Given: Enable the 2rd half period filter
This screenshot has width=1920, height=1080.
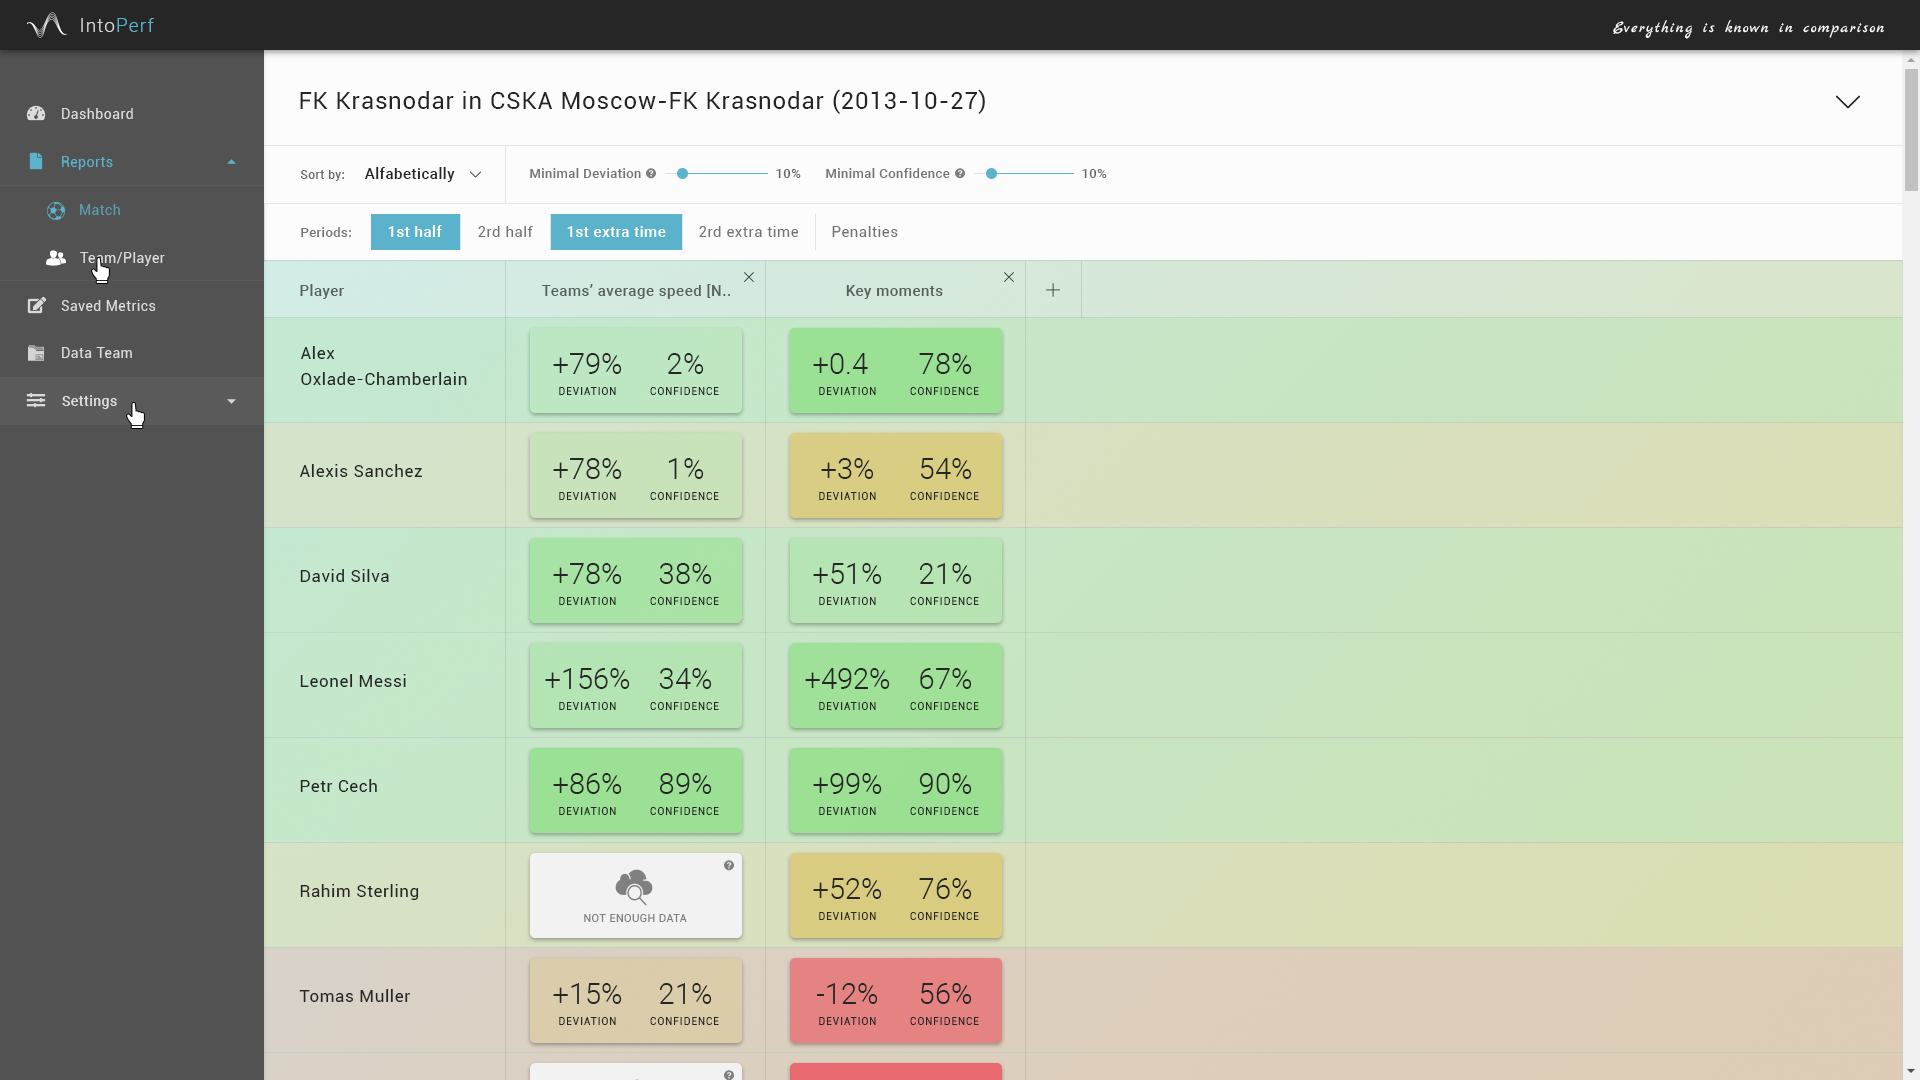Looking at the screenshot, I should tap(504, 231).
